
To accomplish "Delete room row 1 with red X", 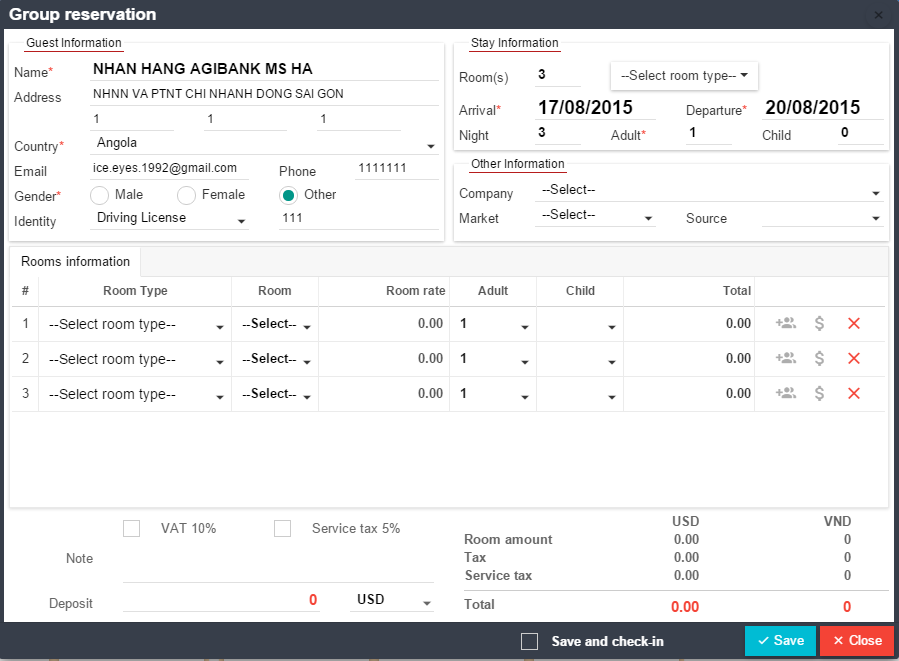I will (854, 324).
